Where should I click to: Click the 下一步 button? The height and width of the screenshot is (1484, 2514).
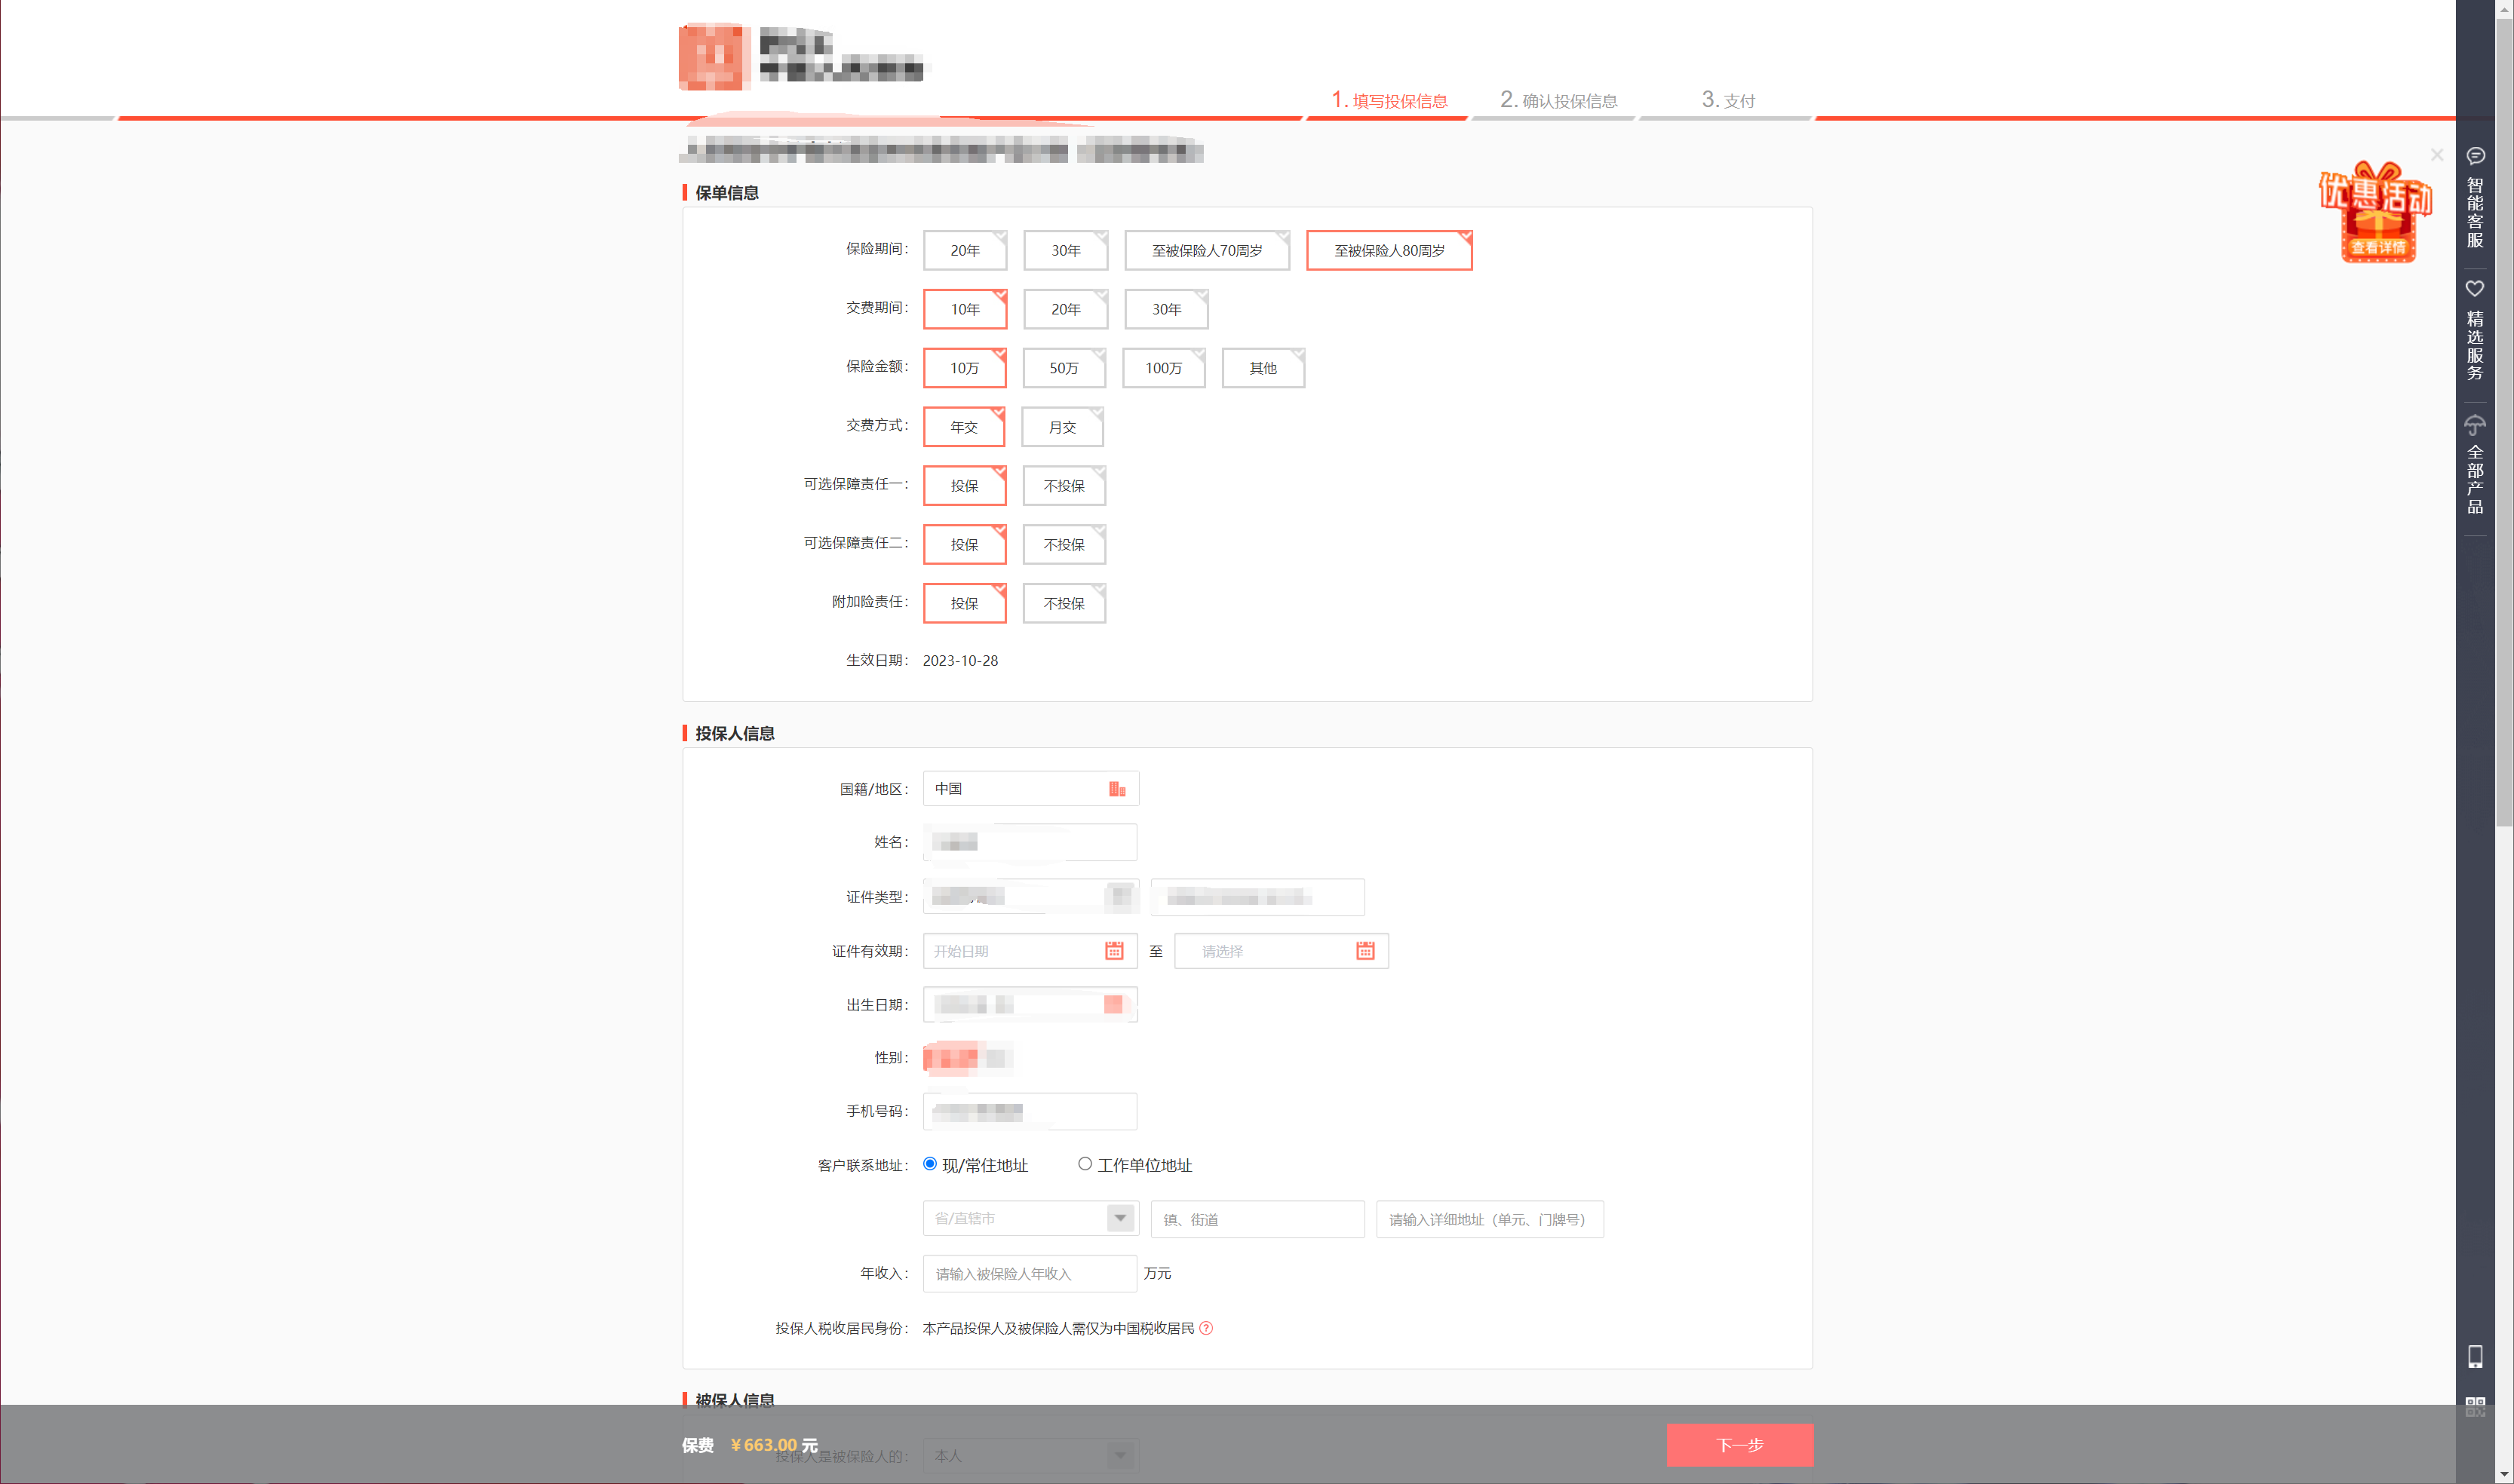(1739, 1445)
